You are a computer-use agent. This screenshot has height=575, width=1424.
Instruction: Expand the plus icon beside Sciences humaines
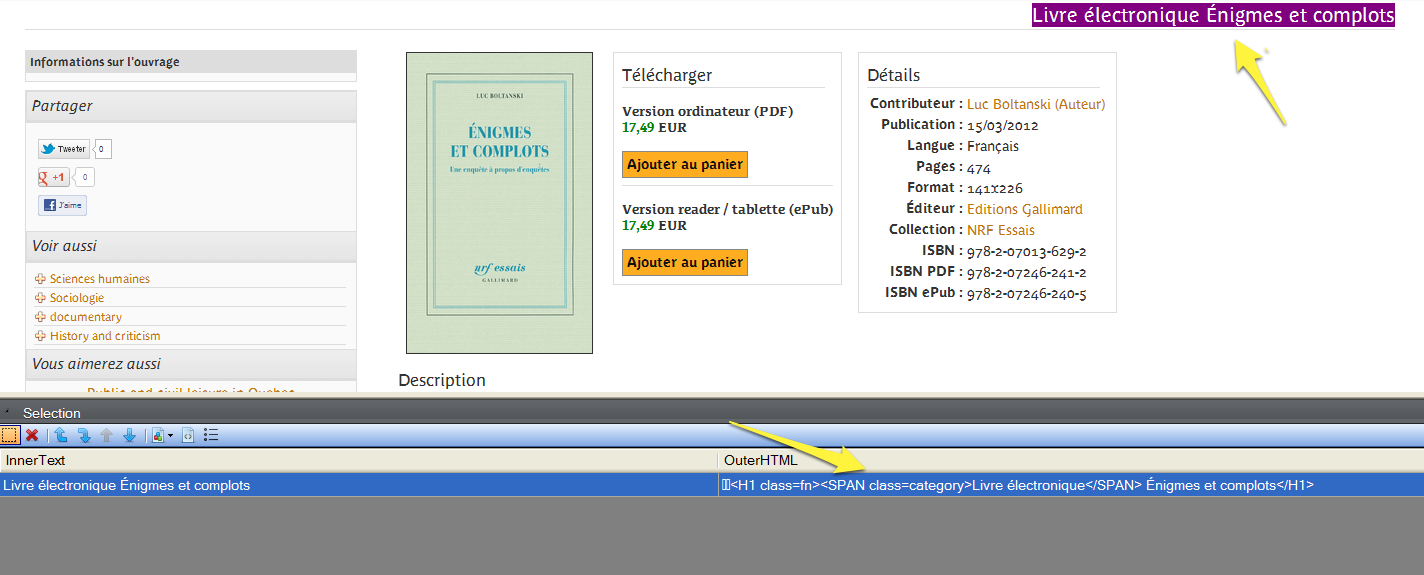(x=40, y=279)
